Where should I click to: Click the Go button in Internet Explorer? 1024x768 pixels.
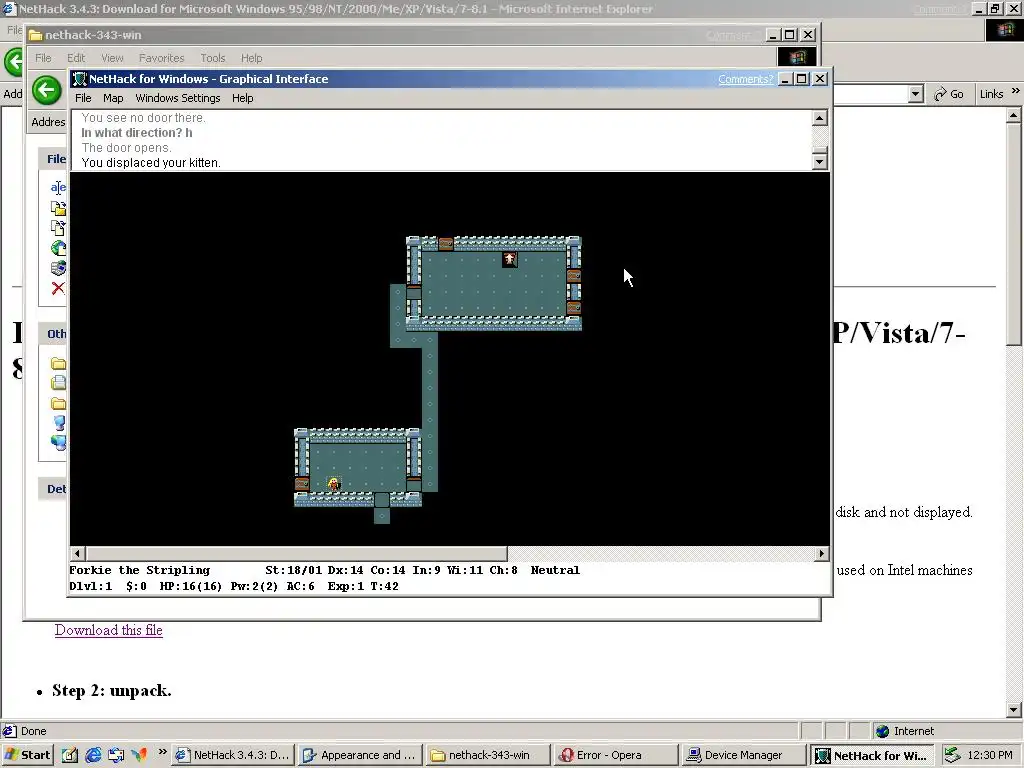pyautogui.click(x=949, y=94)
